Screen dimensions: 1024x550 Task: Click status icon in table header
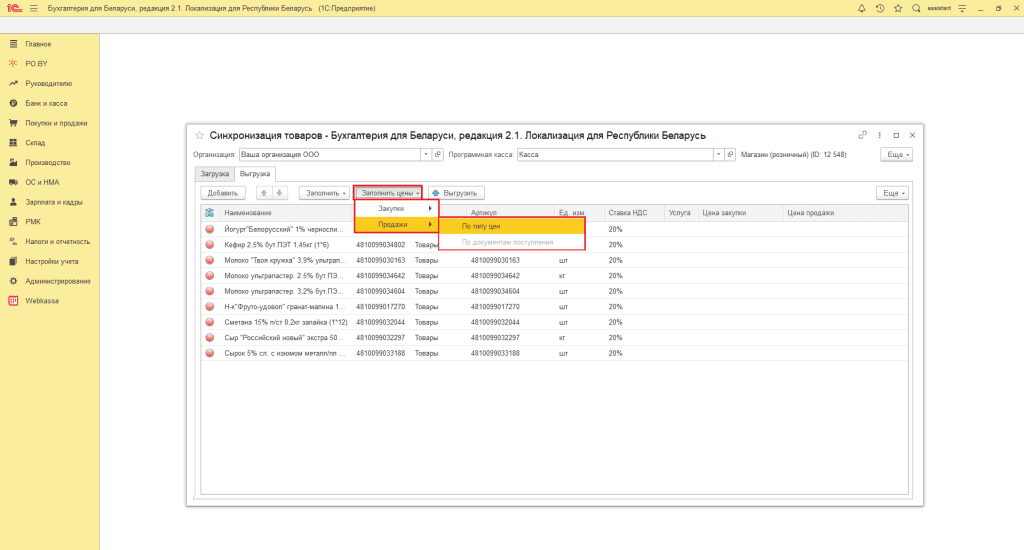[x=209, y=212]
